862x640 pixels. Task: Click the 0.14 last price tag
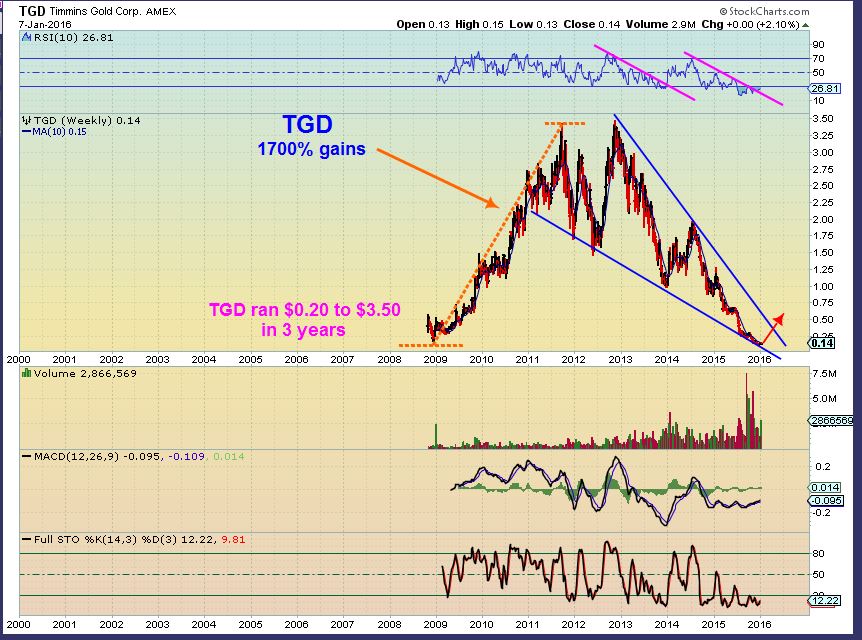[x=822, y=343]
